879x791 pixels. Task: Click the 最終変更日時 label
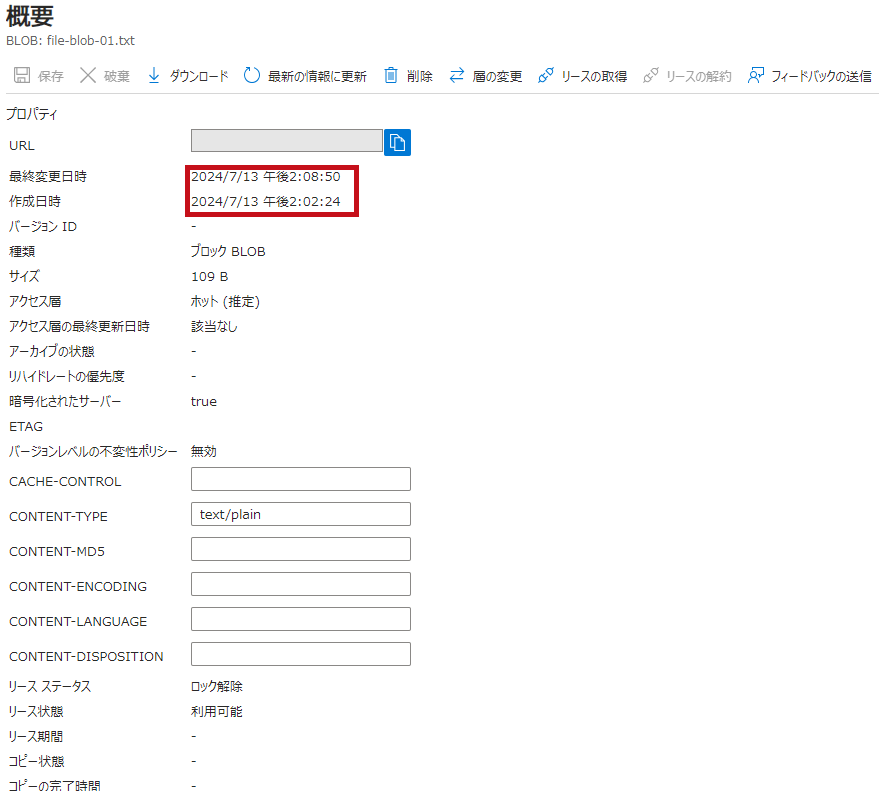pos(48,177)
